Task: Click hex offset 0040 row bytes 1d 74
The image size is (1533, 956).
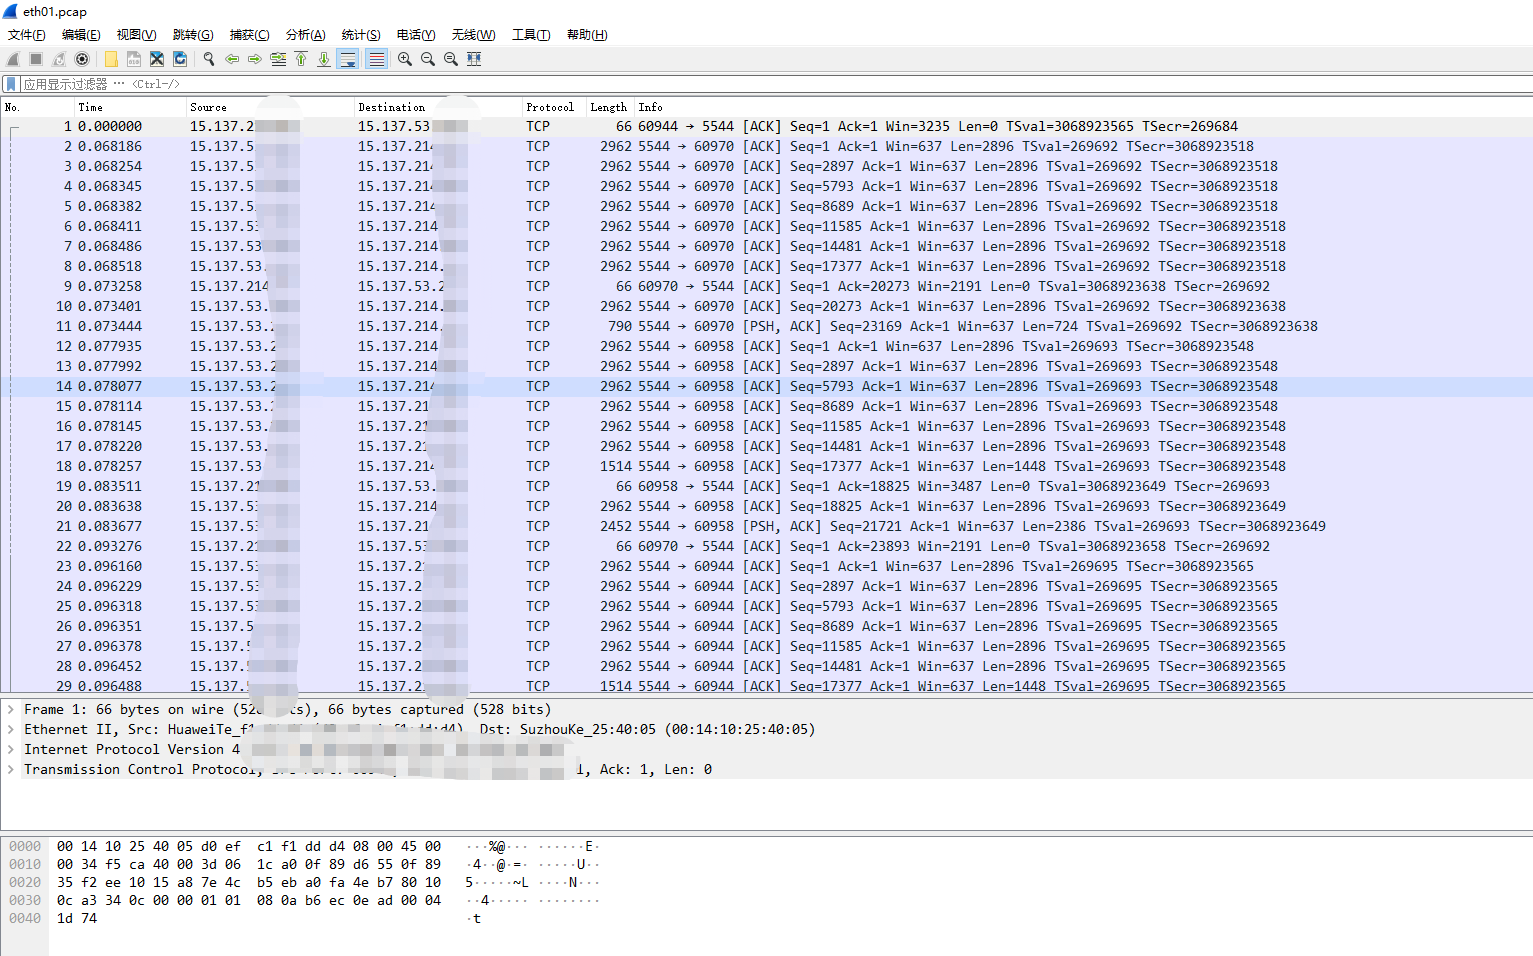Action: point(77,918)
